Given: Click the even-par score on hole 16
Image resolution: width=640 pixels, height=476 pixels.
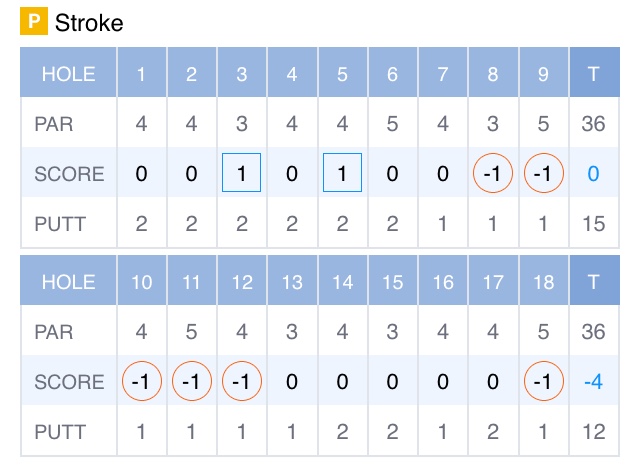Looking at the screenshot, I should click(442, 382).
